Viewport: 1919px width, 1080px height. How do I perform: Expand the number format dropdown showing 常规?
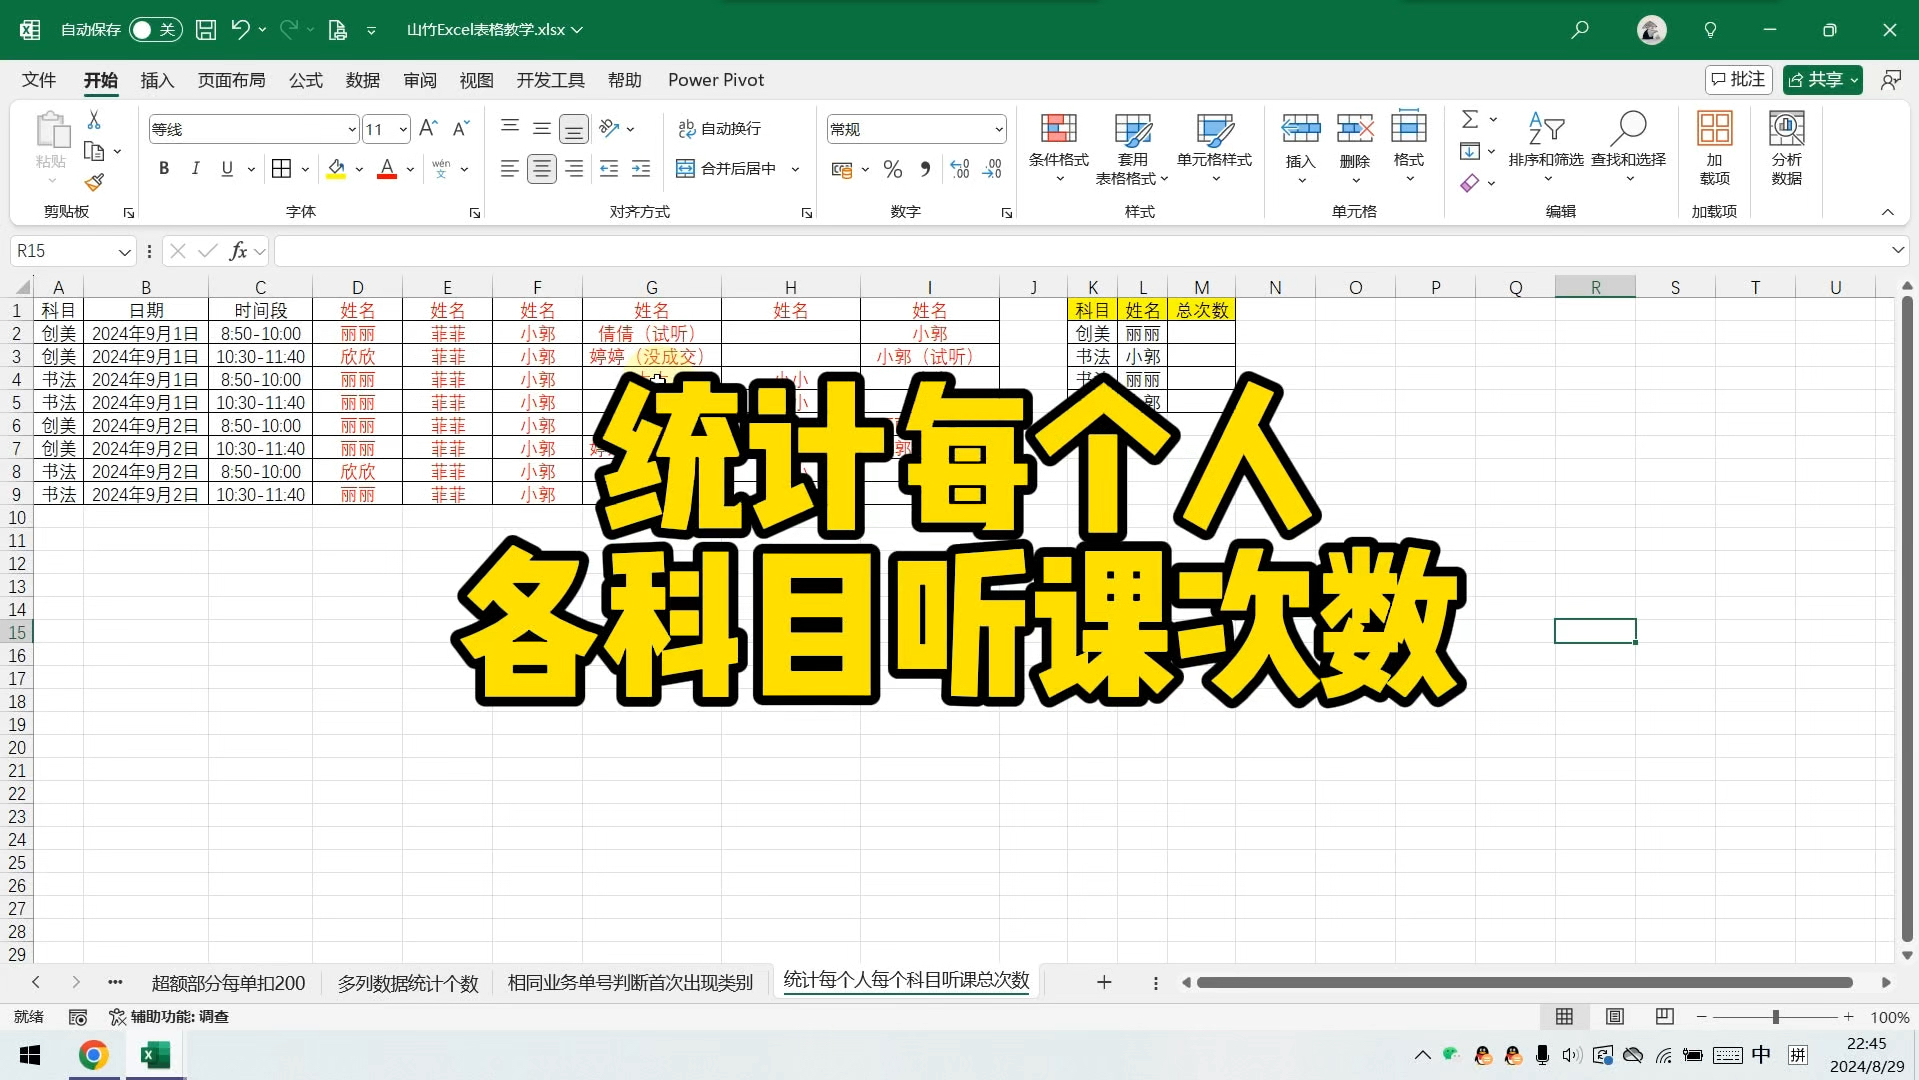click(998, 128)
